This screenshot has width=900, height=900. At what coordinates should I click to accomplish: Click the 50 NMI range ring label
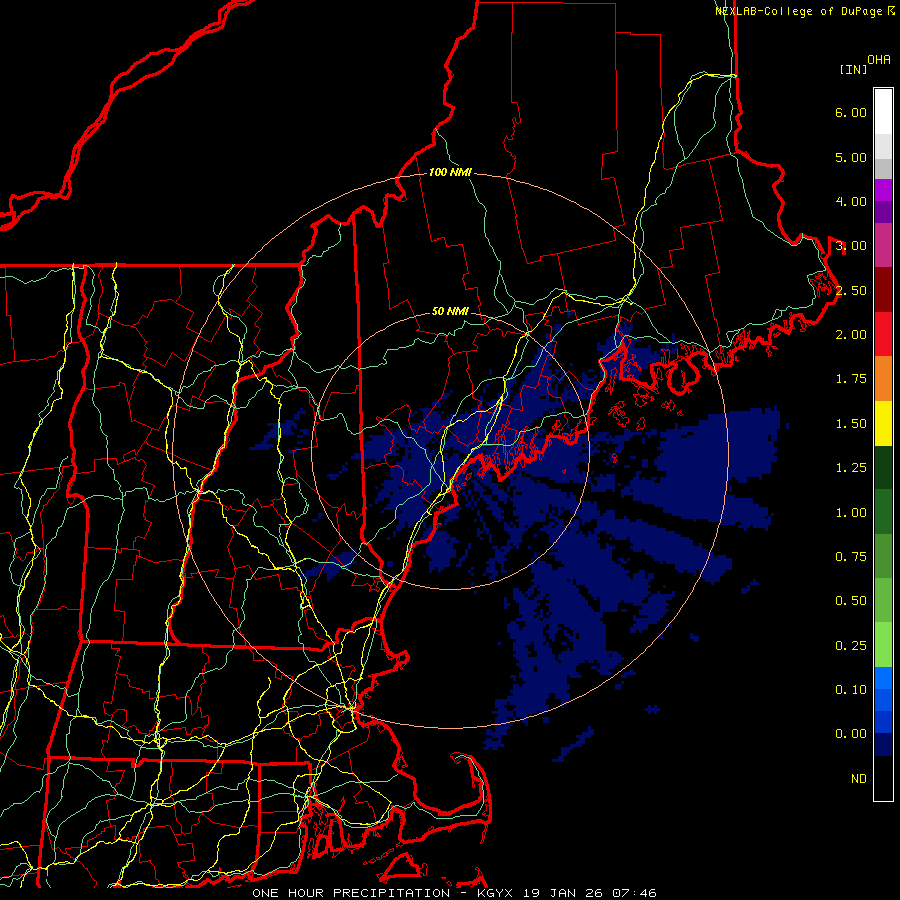click(x=450, y=311)
